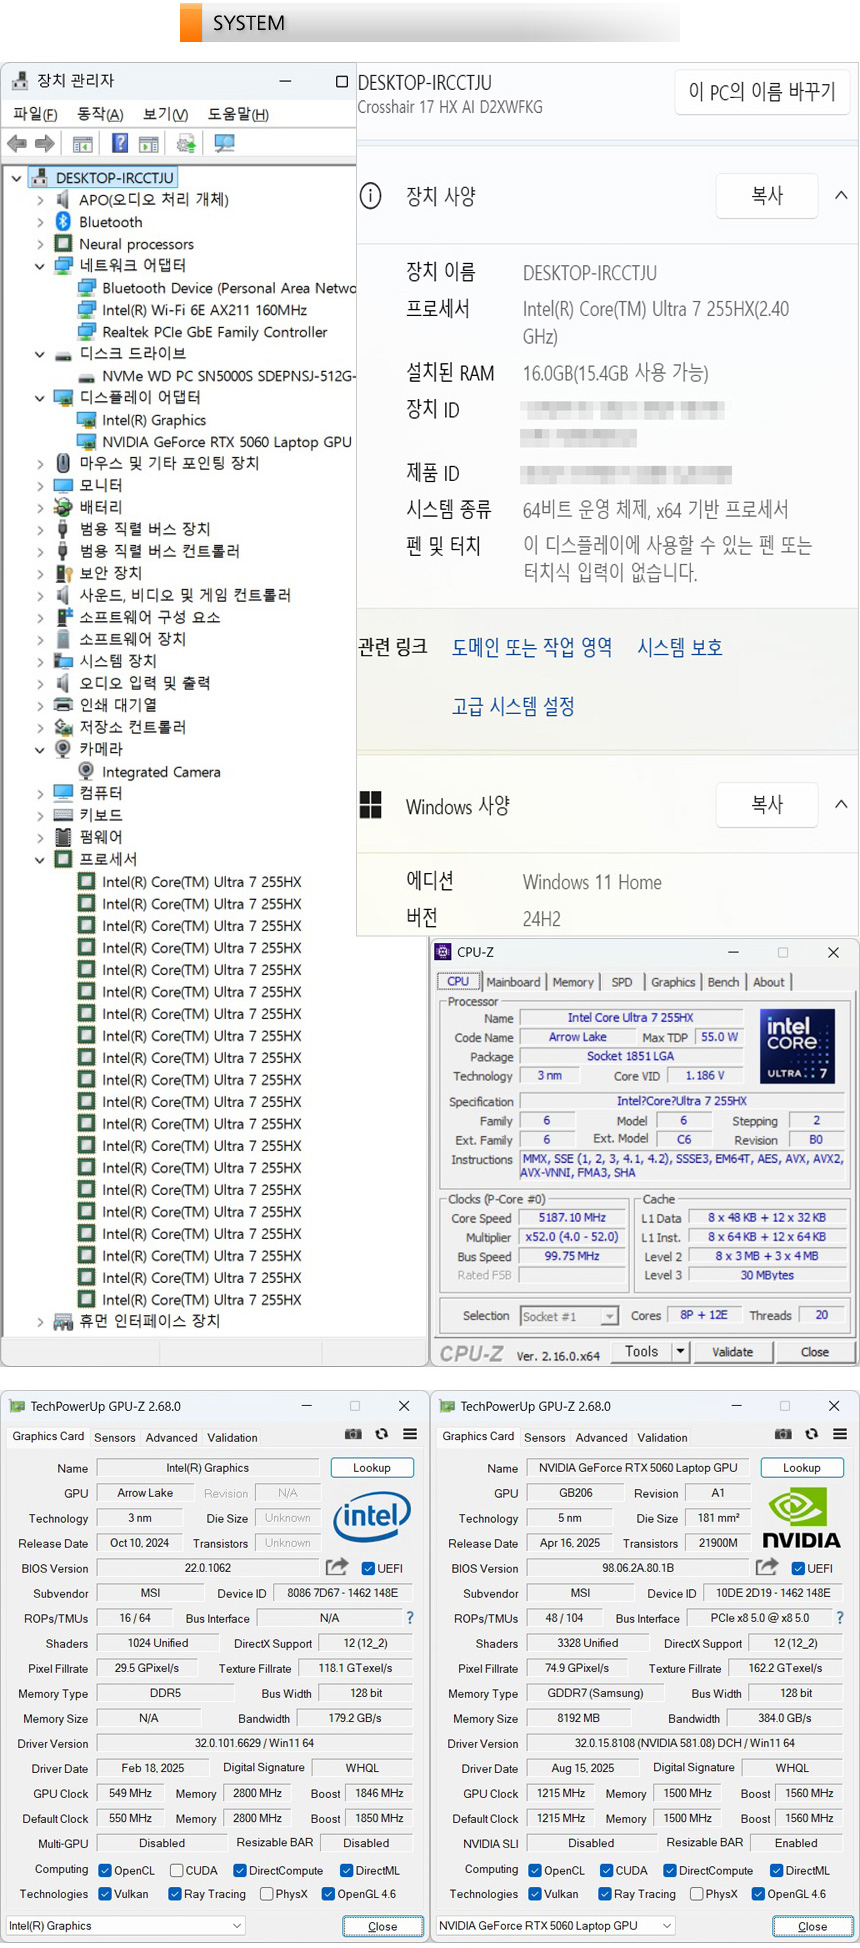
Task: Open hamburger menu in NVIDIA GPU-Z window
Action: [840, 1434]
